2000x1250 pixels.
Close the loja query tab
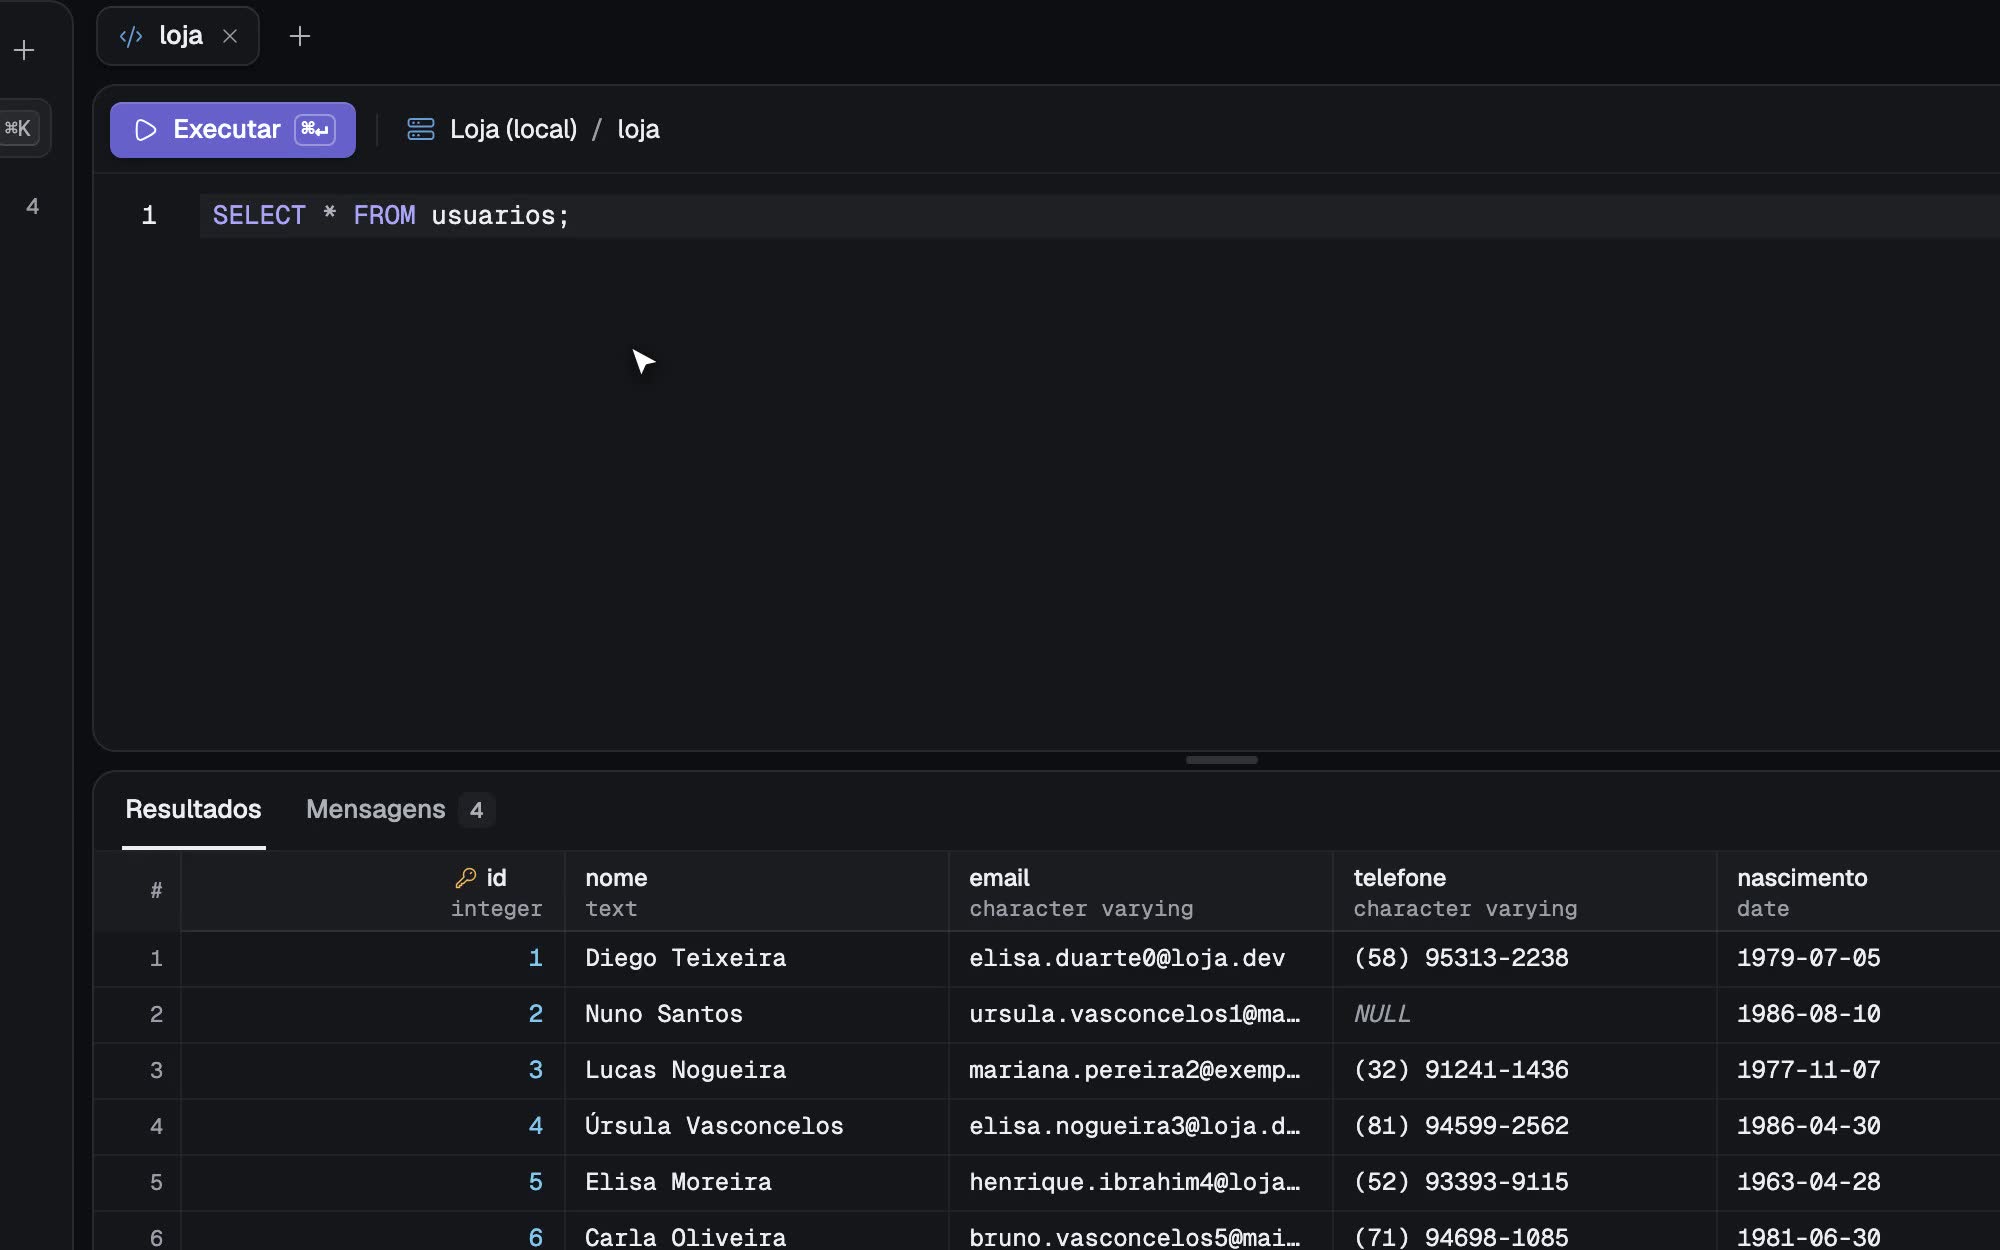pyautogui.click(x=230, y=36)
